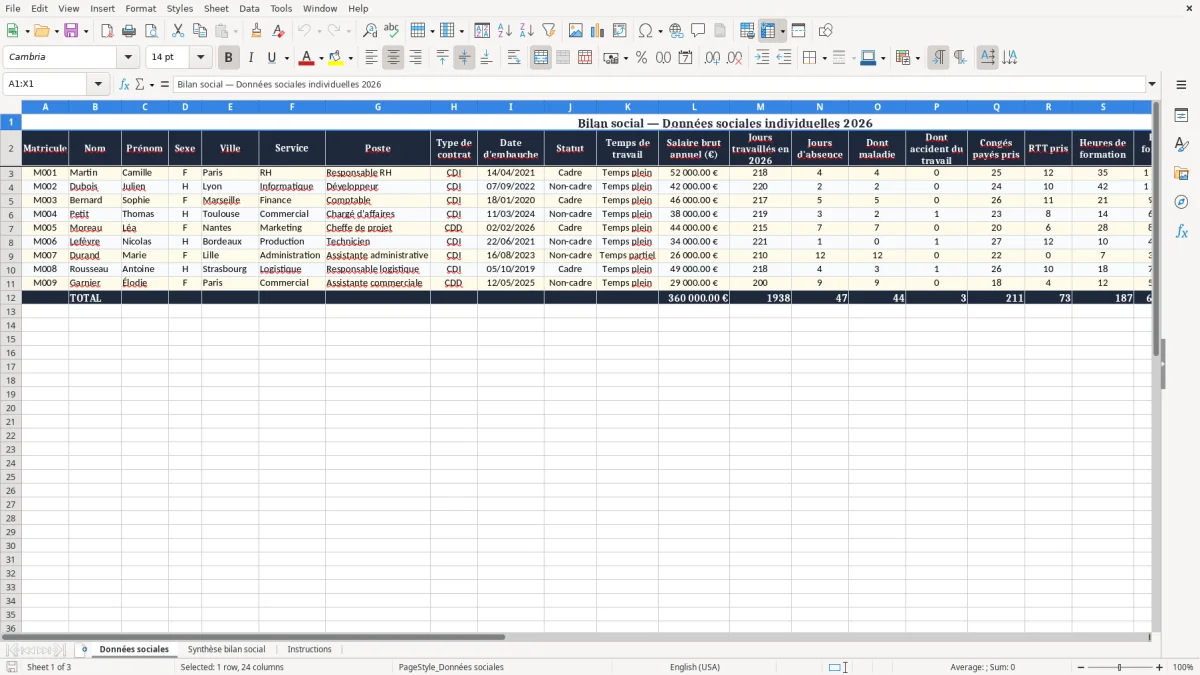The height and width of the screenshot is (675, 1200).
Task: Run the spelling check
Action: pyautogui.click(x=392, y=31)
